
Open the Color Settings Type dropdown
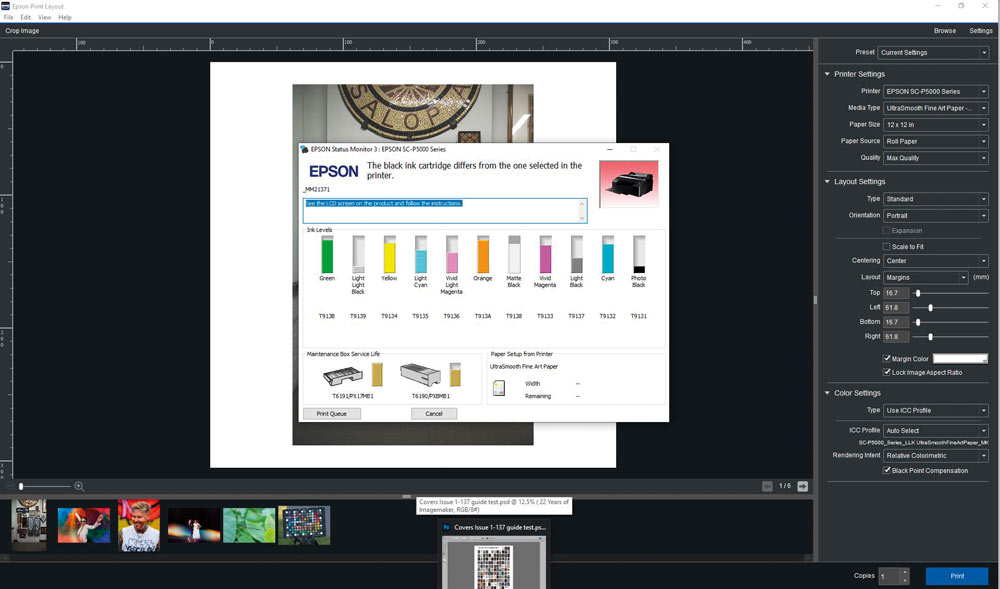[x=936, y=411]
